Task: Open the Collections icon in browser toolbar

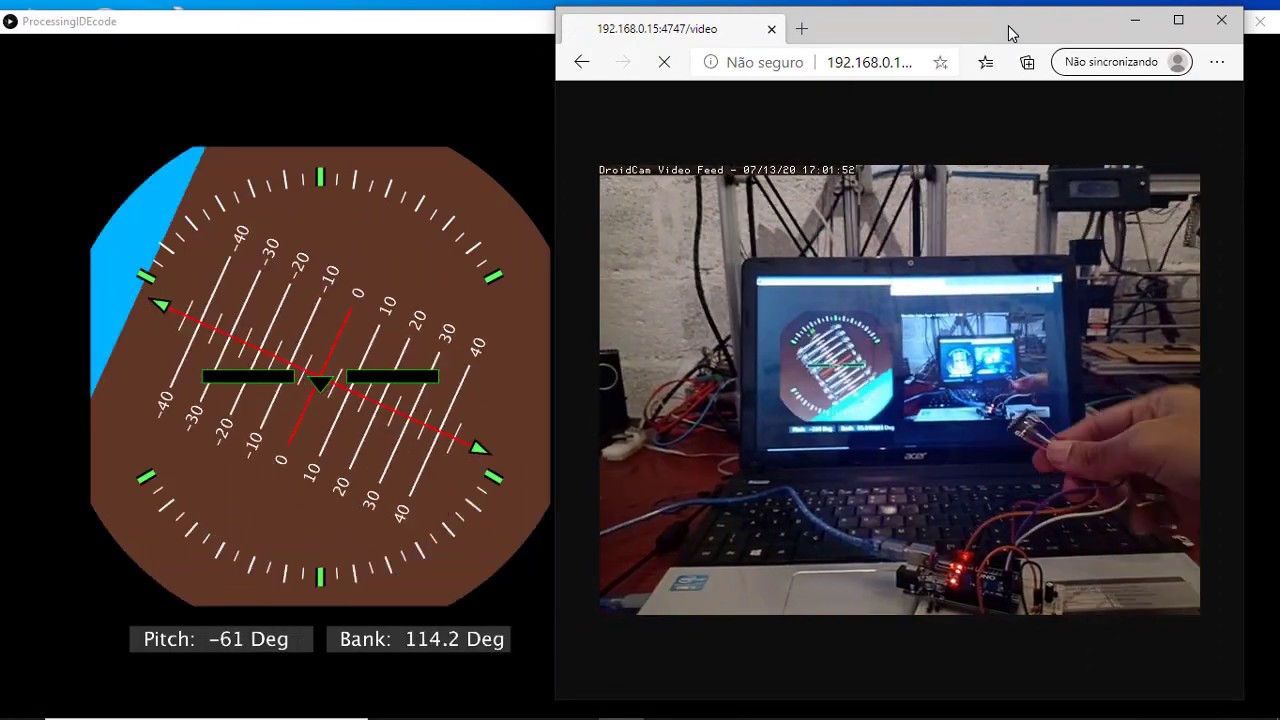Action: coord(1027,62)
